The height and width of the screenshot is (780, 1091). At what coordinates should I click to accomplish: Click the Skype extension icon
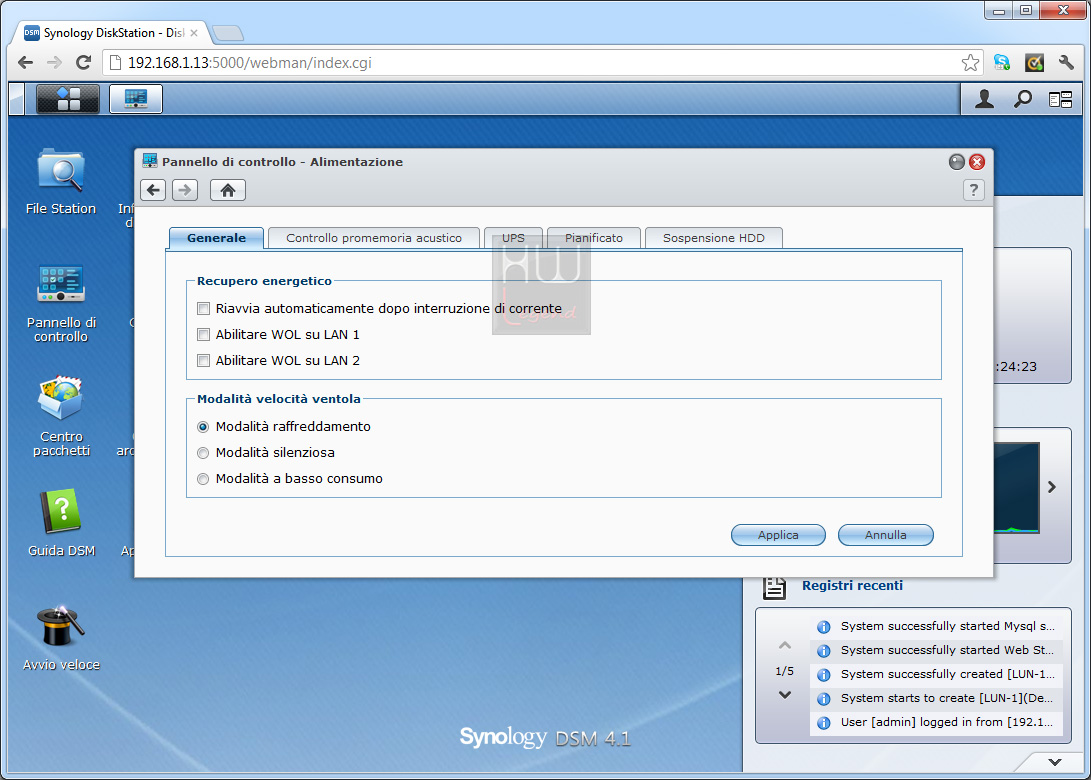tap(1002, 63)
